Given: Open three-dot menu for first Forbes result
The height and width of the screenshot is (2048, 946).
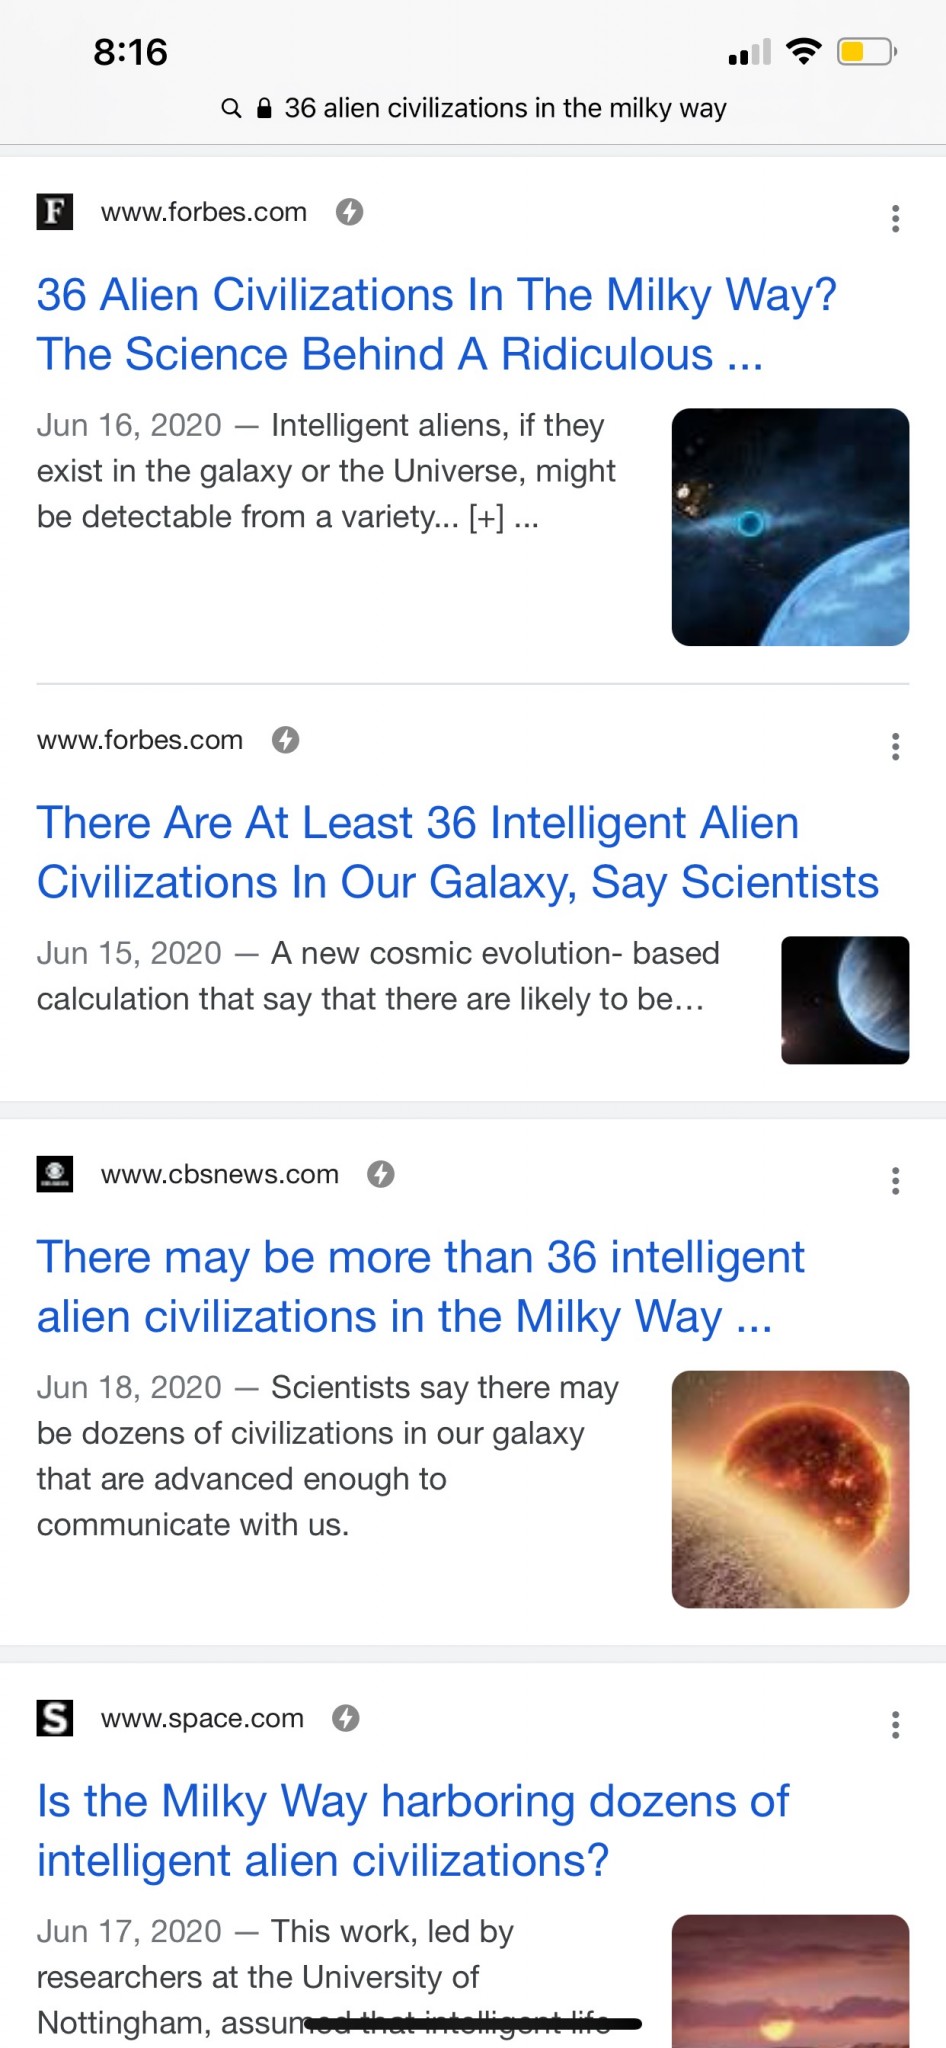Looking at the screenshot, I should point(895,218).
